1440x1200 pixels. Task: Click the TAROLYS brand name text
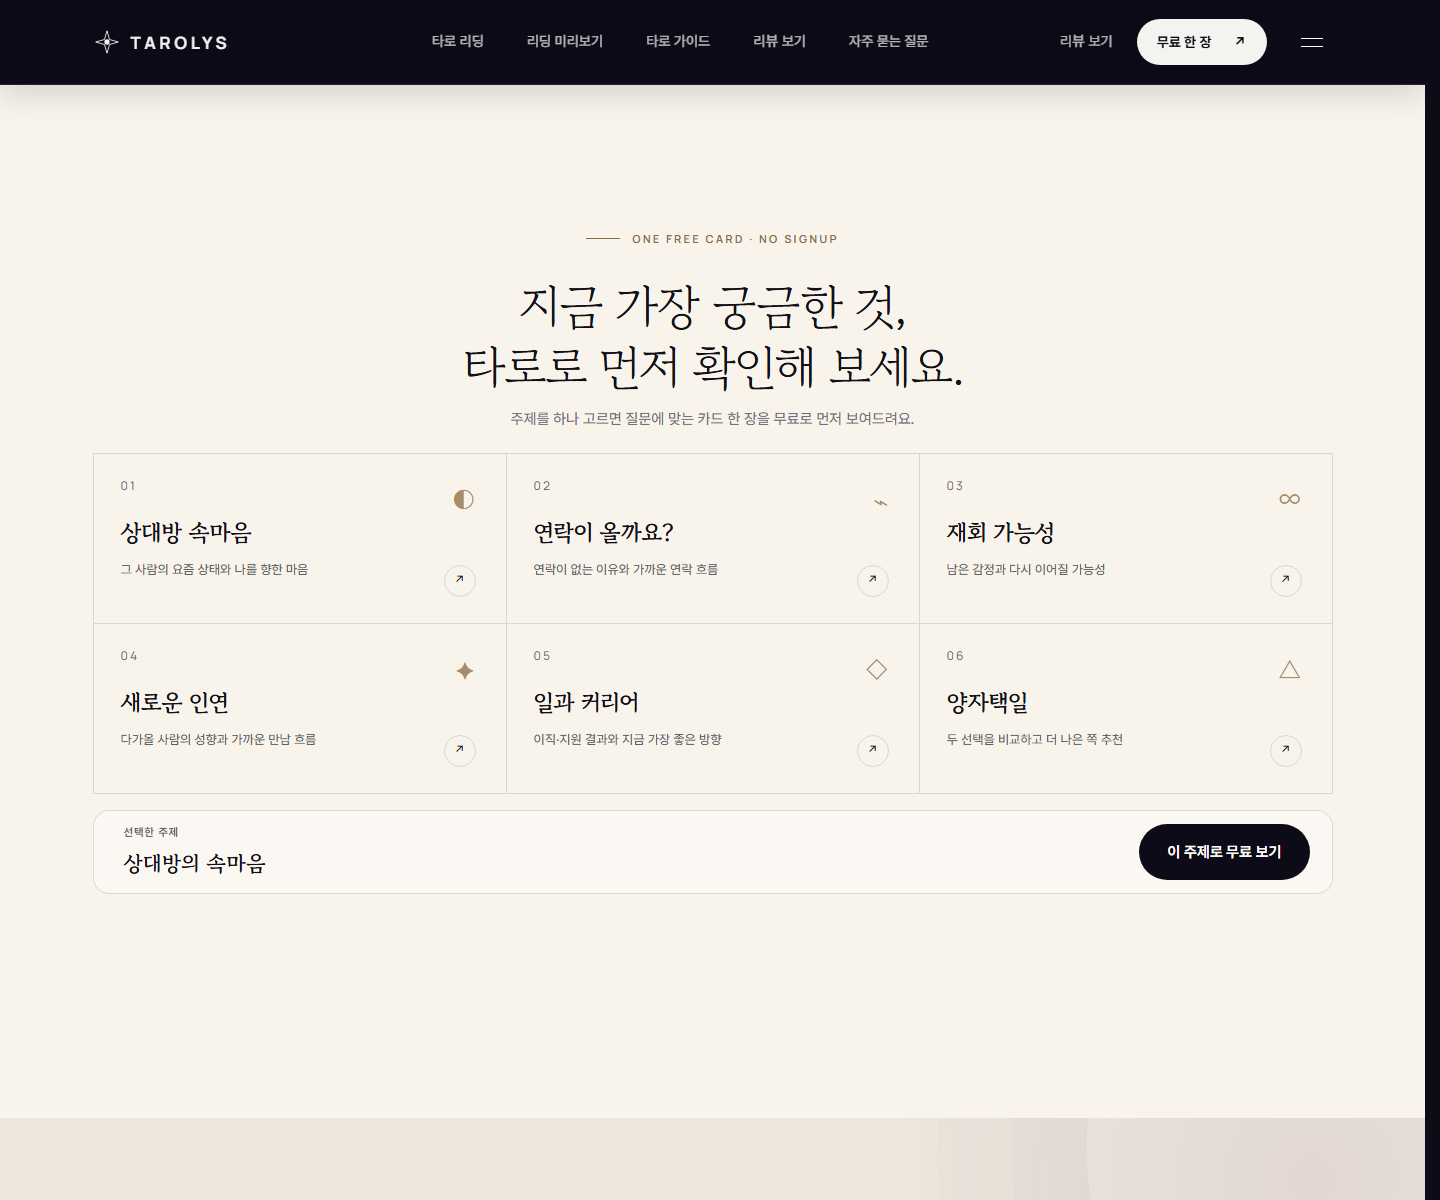click(179, 43)
